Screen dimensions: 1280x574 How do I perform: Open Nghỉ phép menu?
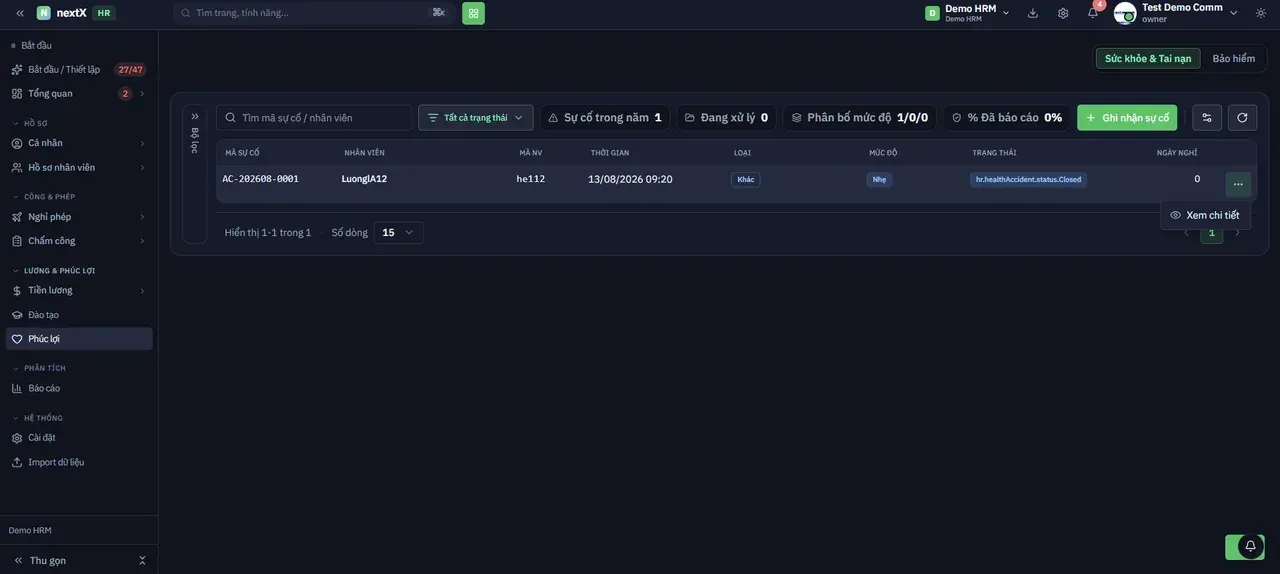(x=79, y=217)
